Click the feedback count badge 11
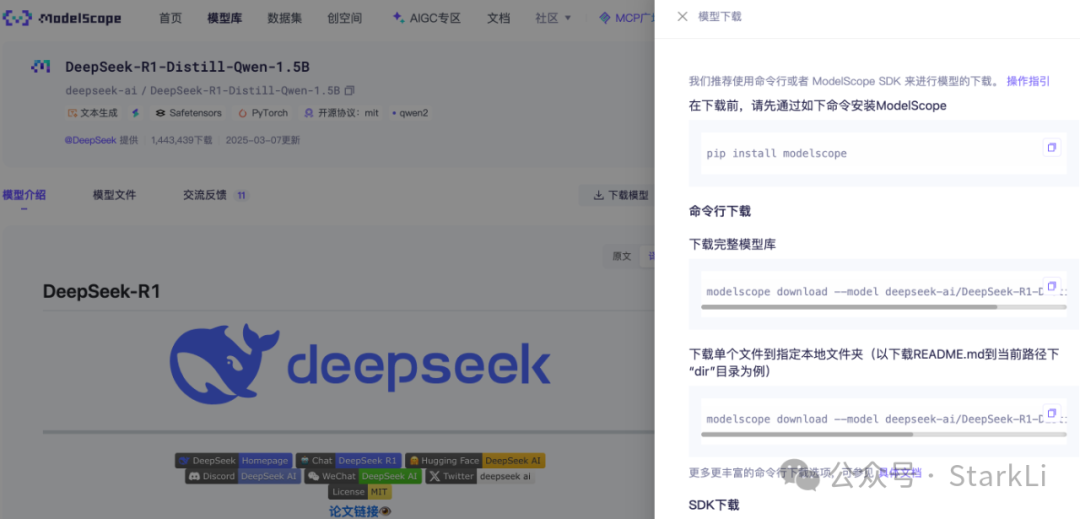This screenshot has width=1080, height=519. tap(241, 195)
